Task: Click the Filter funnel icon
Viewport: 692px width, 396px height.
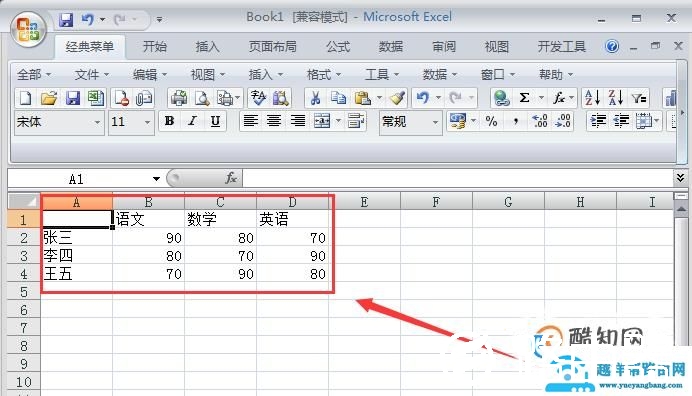Action: tap(639, 98)
